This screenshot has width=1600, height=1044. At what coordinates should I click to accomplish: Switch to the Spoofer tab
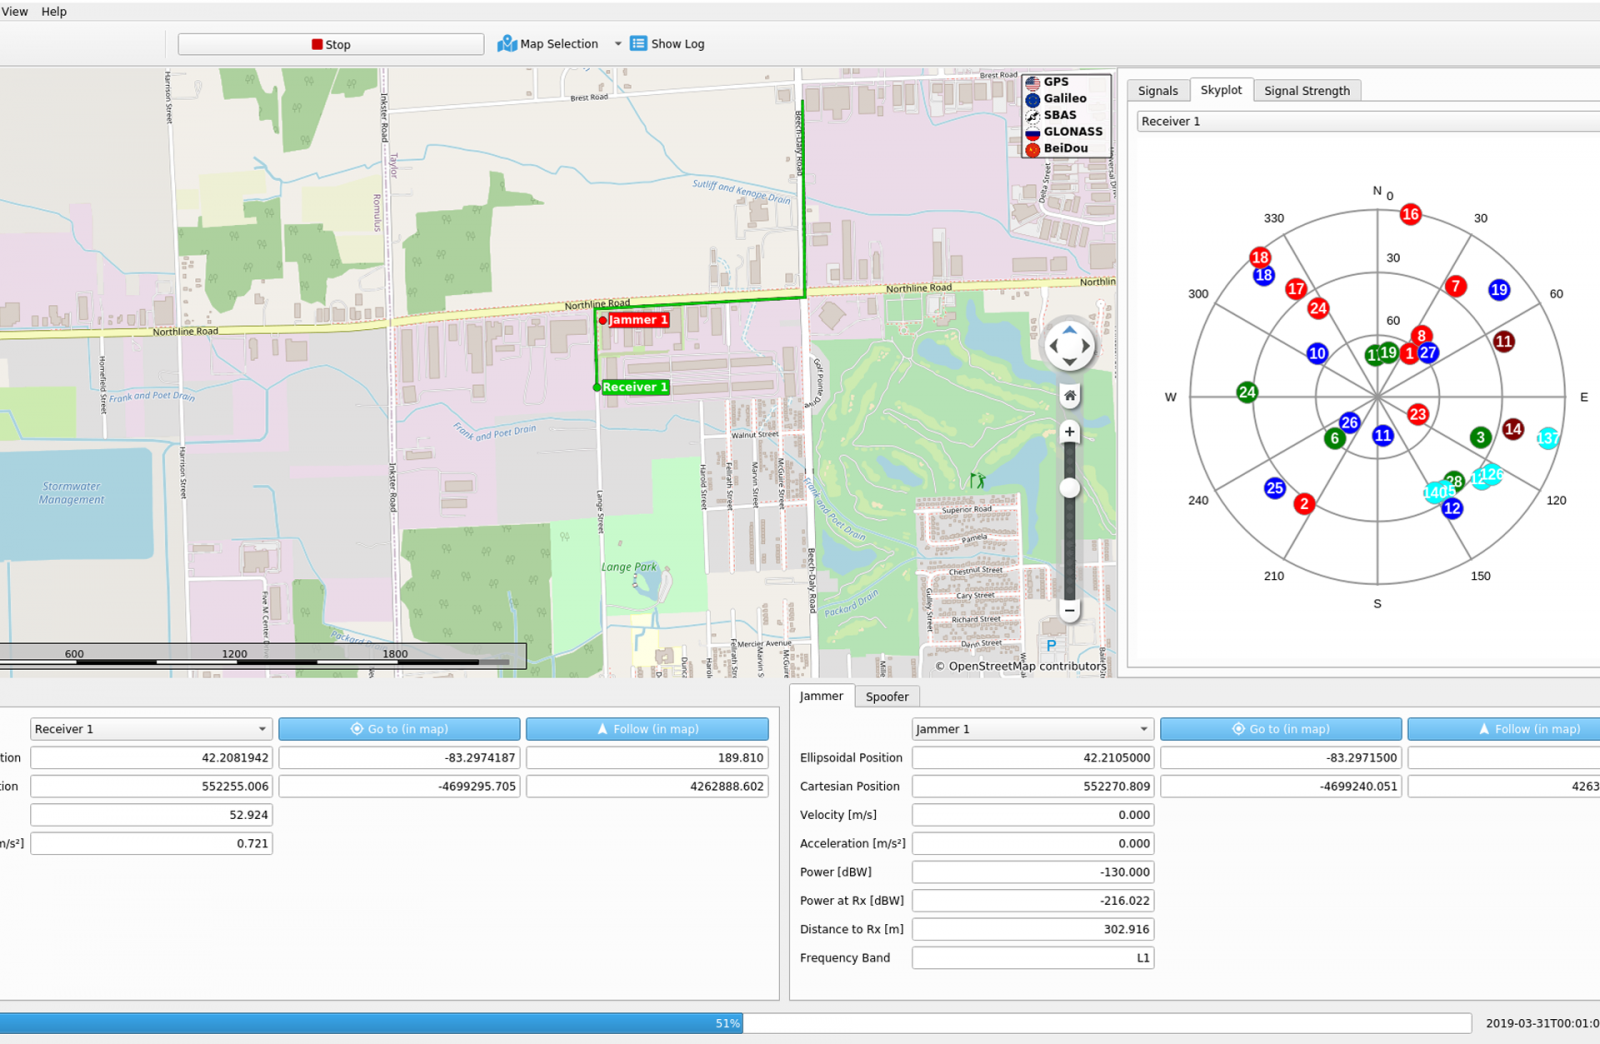[x=886, y=697]
